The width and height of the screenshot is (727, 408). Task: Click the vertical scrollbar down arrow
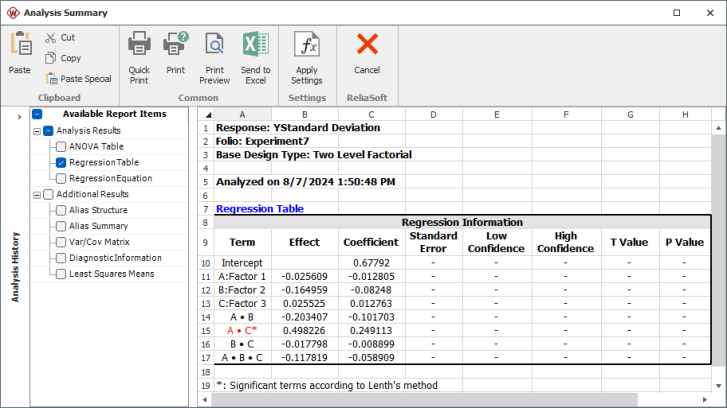pos(718,385)
